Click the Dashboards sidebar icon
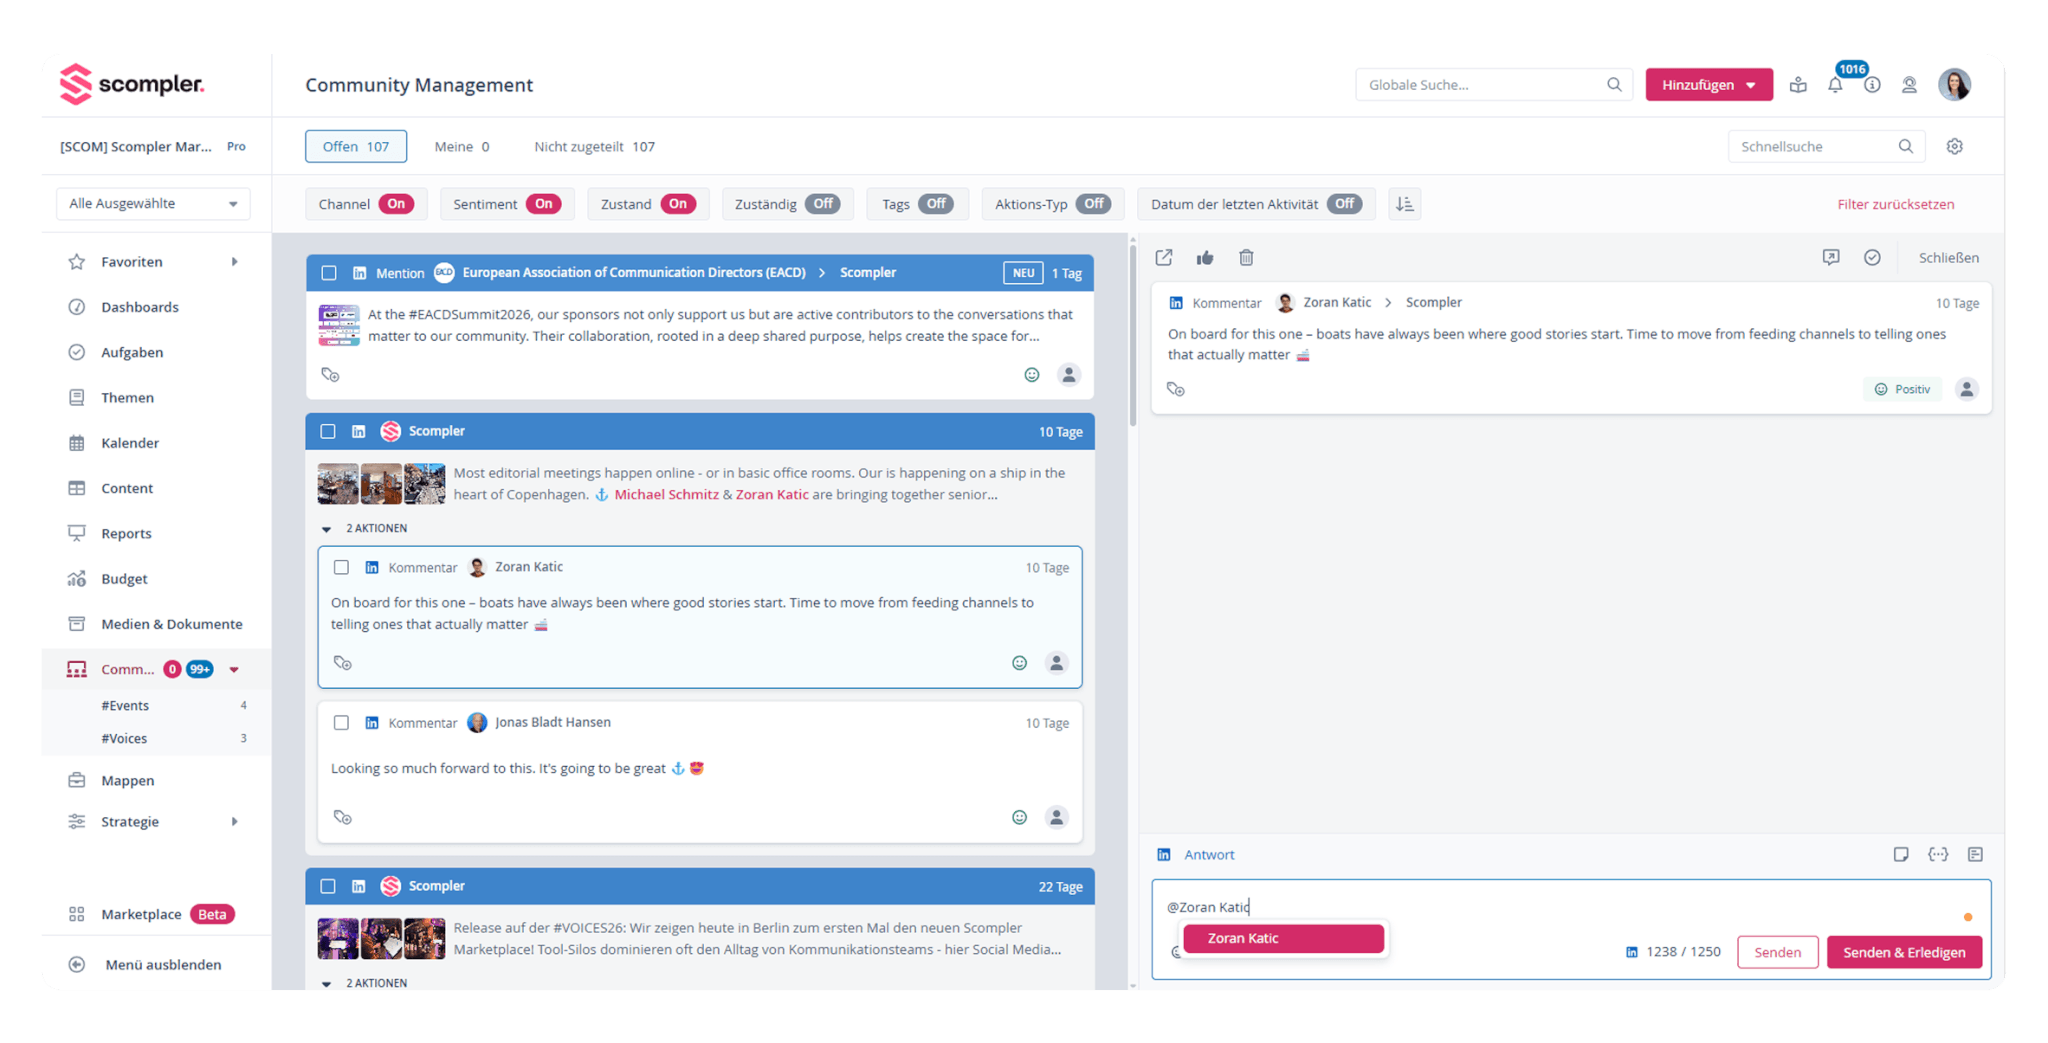The height and width of the screenshot is (1043, 2048). coord(77,307)
